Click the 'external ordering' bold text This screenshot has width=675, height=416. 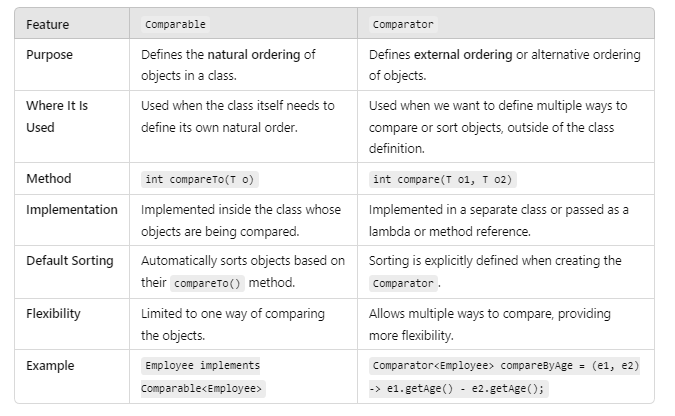(x=463, y=55)
